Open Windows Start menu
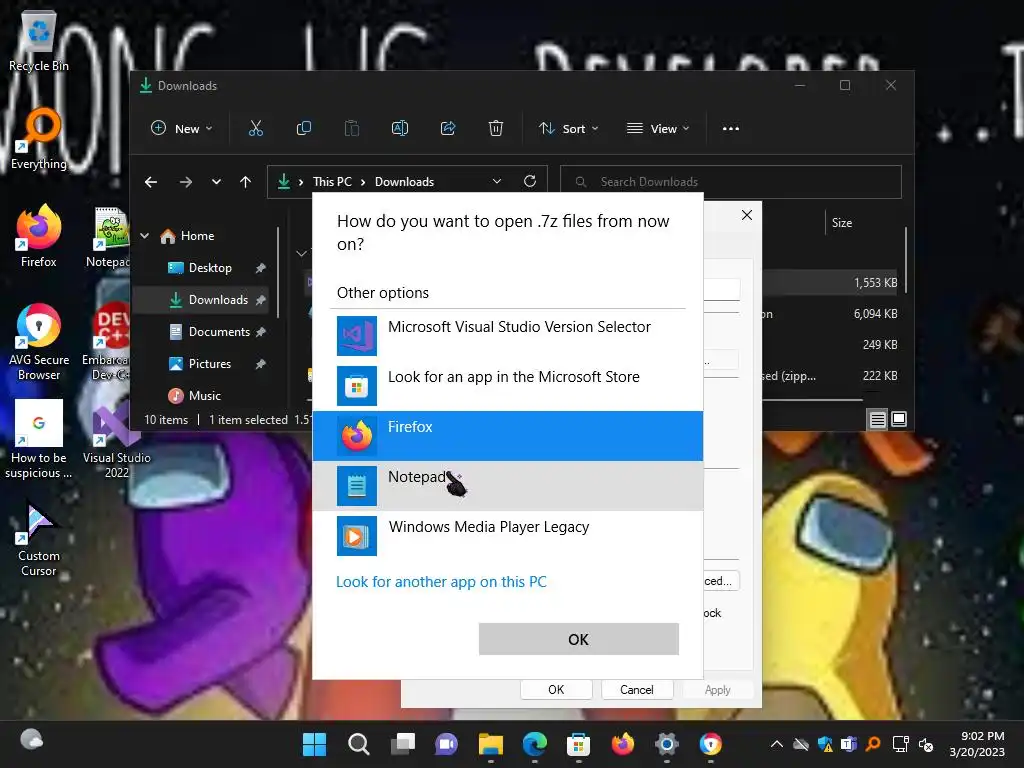This screenshot has width=1024, height=768. [314, 744]
